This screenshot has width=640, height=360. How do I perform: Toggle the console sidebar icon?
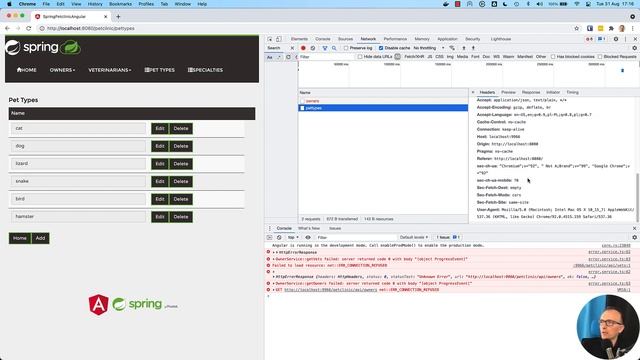pos(269,238)
